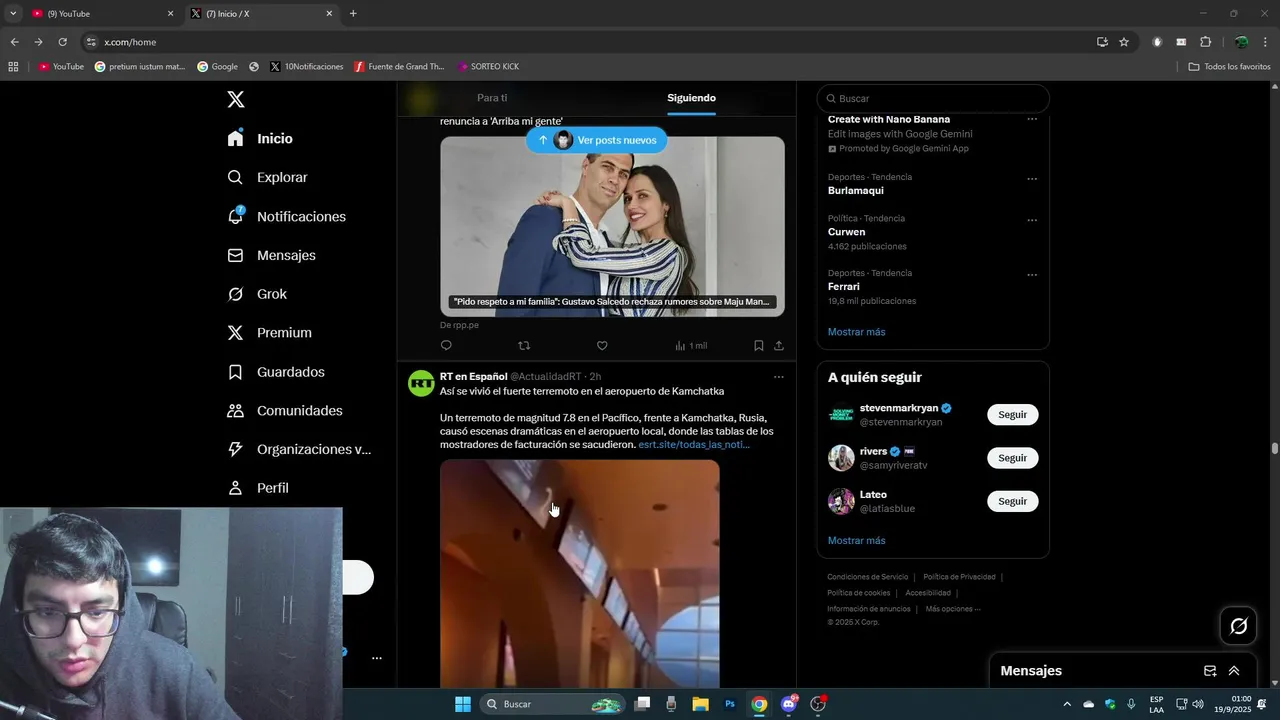This screenshot has width=1280, height=720.
Task: Open more options for Nano Banana promotion
Action: (x=1032, y=119)
